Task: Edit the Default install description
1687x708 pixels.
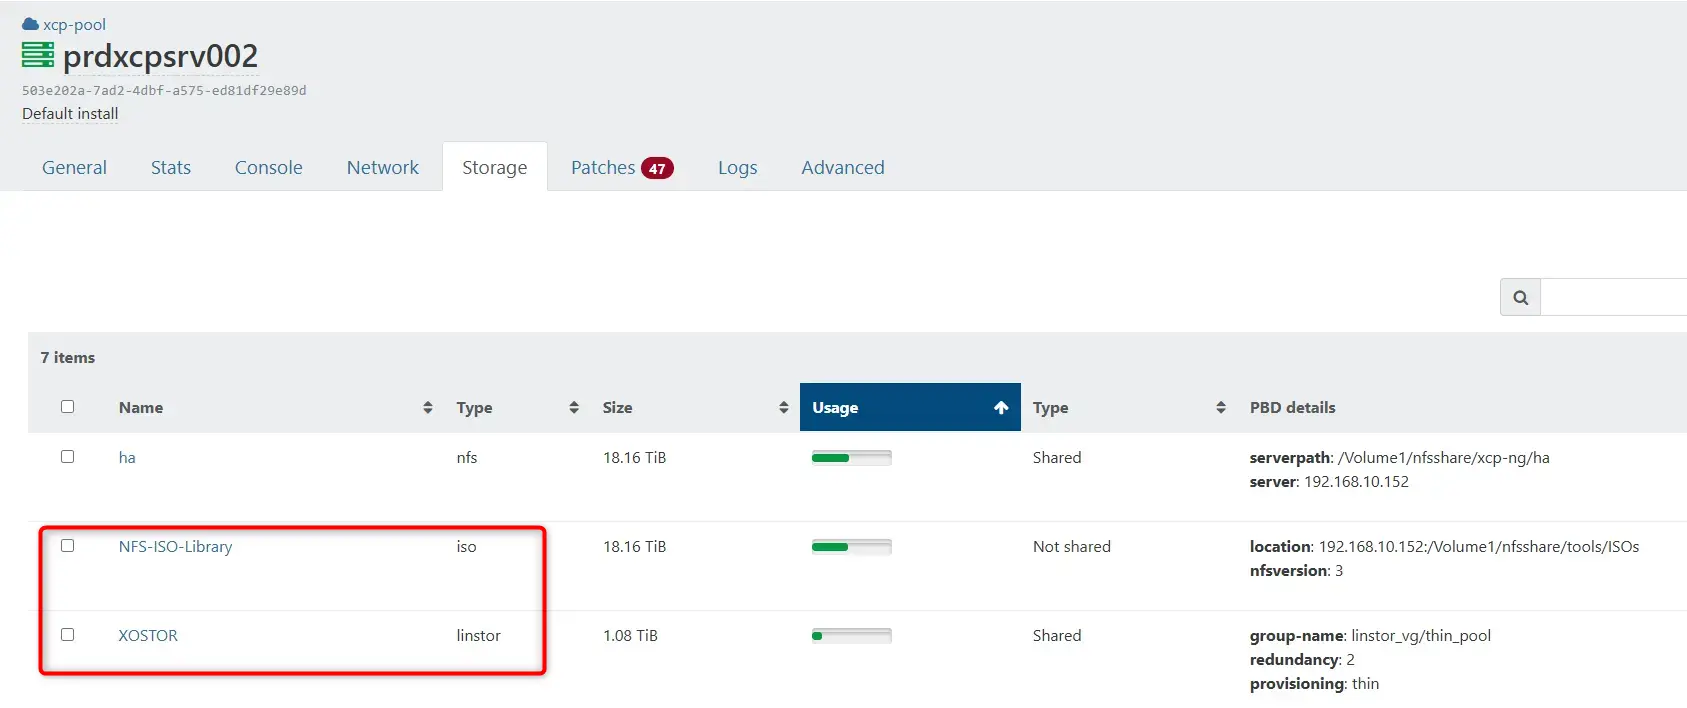Action: tap(70, 113)
